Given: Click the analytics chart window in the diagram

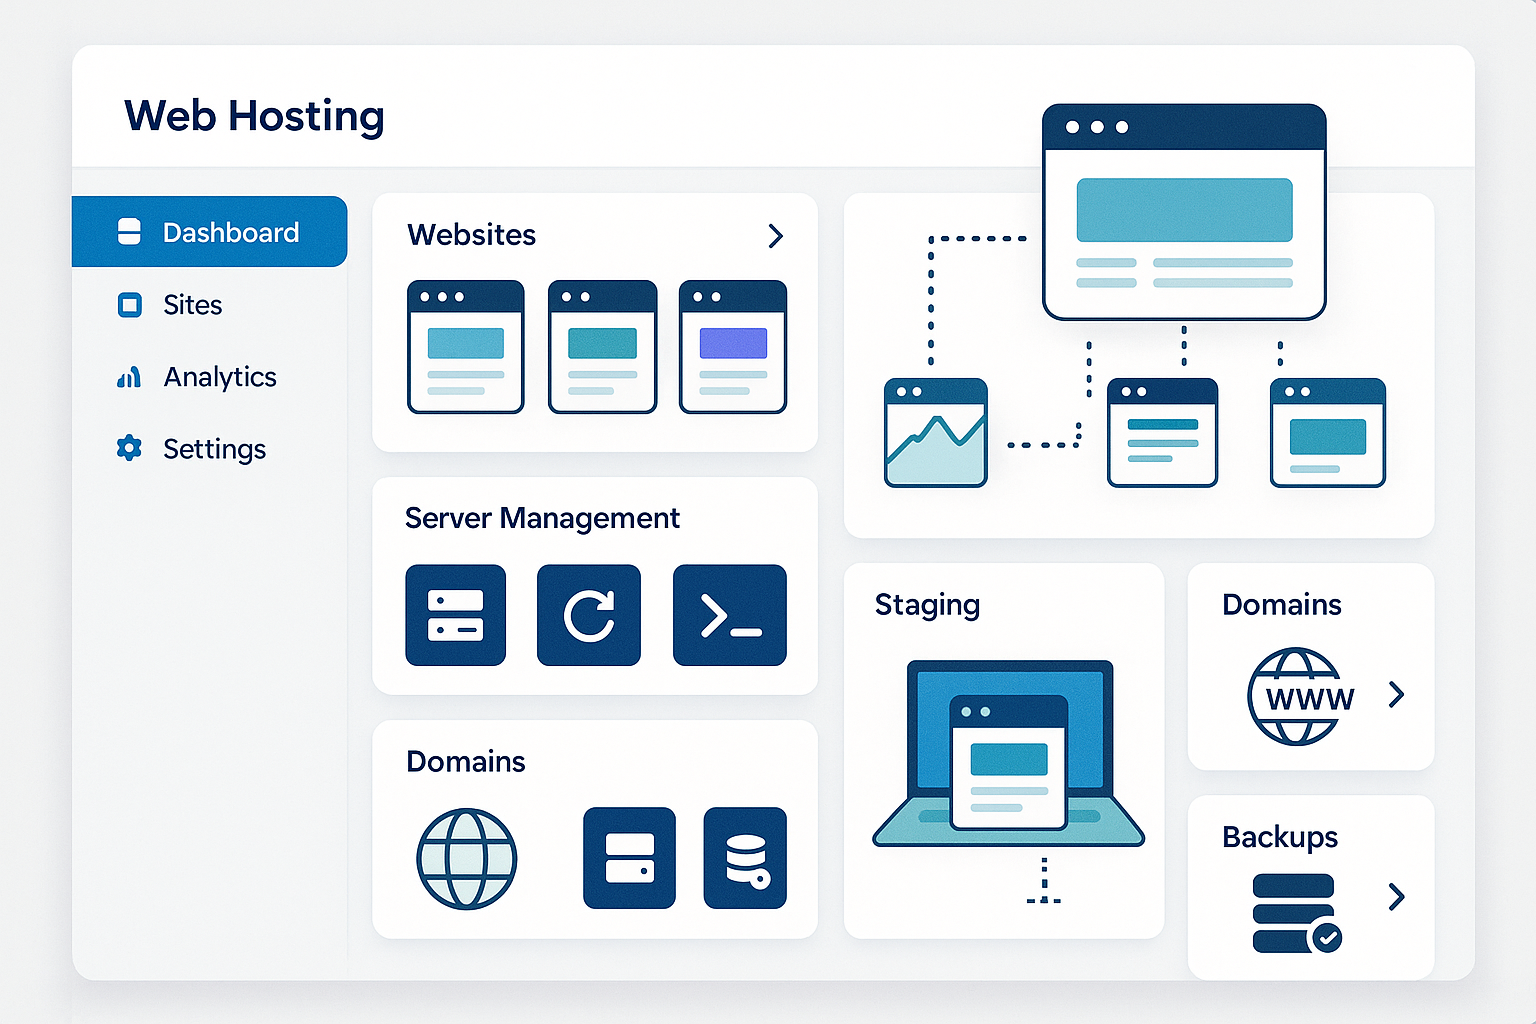Looking at the screenshot, I should (x=935, y=433).
